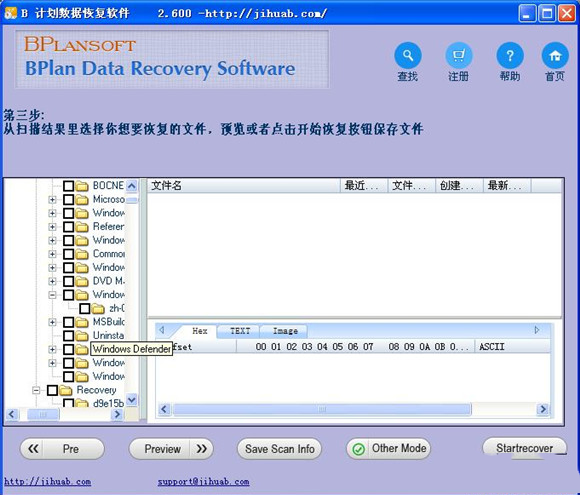The height and width of the screenshot is (495, 580).
Task: Click the folder tree vertical scrollbar thumb
Action: [131, 200]
